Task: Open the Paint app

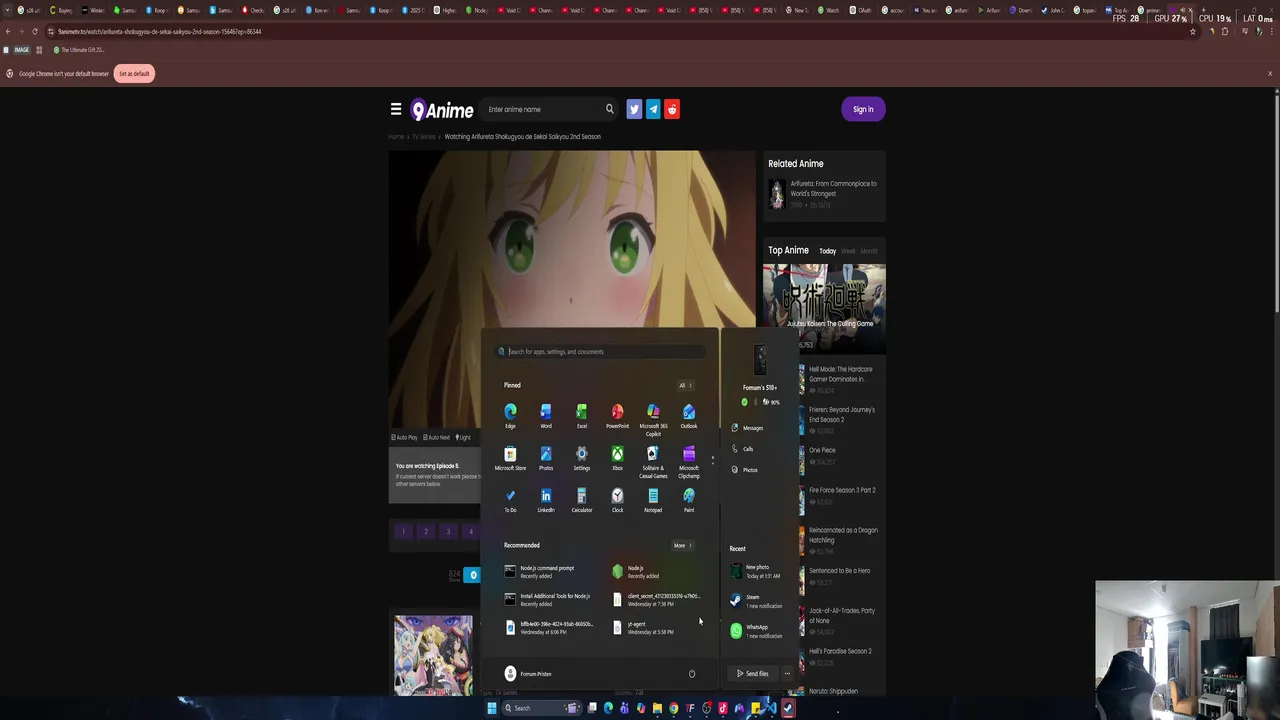Action: point(689,500)
